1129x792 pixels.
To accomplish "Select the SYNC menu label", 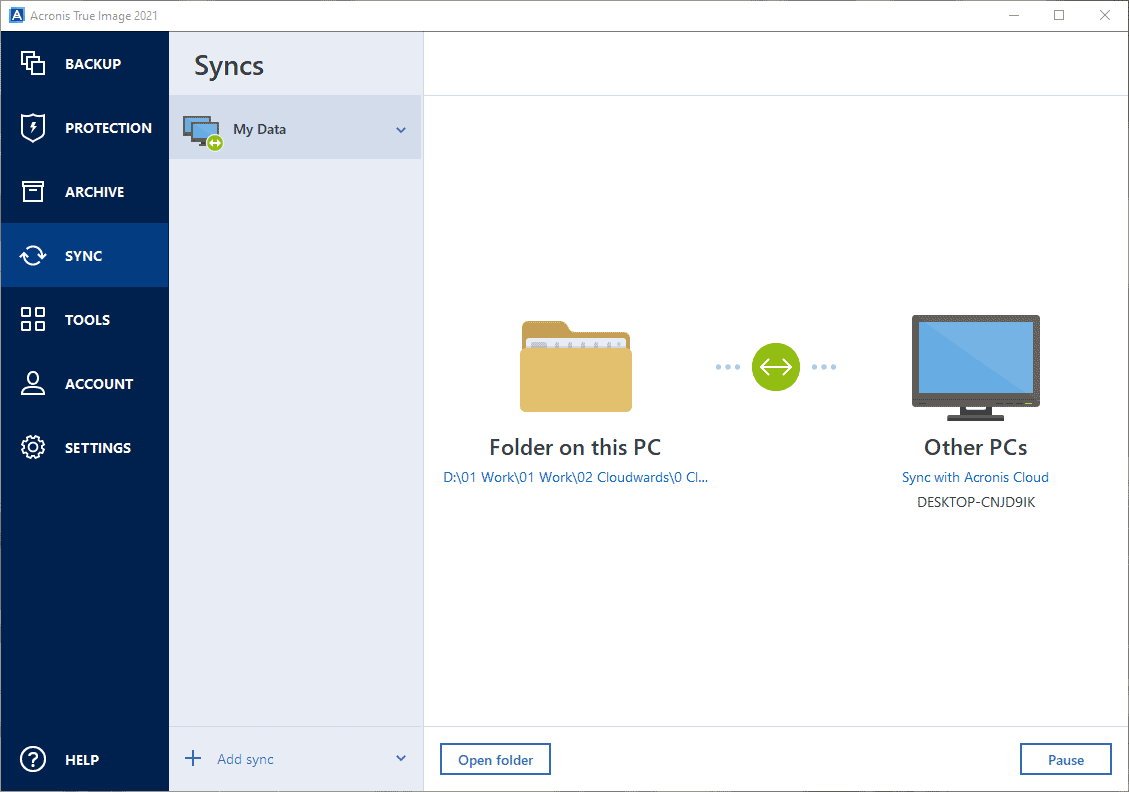I will coord(84,256).
